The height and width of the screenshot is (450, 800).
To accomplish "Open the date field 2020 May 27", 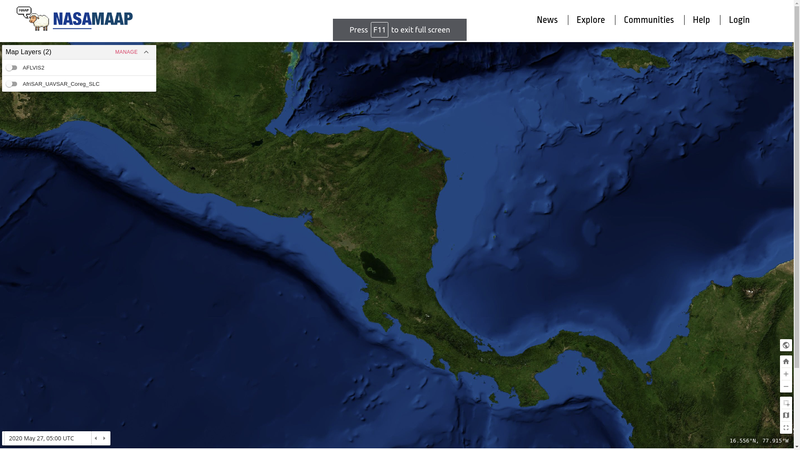I will 47,438.
